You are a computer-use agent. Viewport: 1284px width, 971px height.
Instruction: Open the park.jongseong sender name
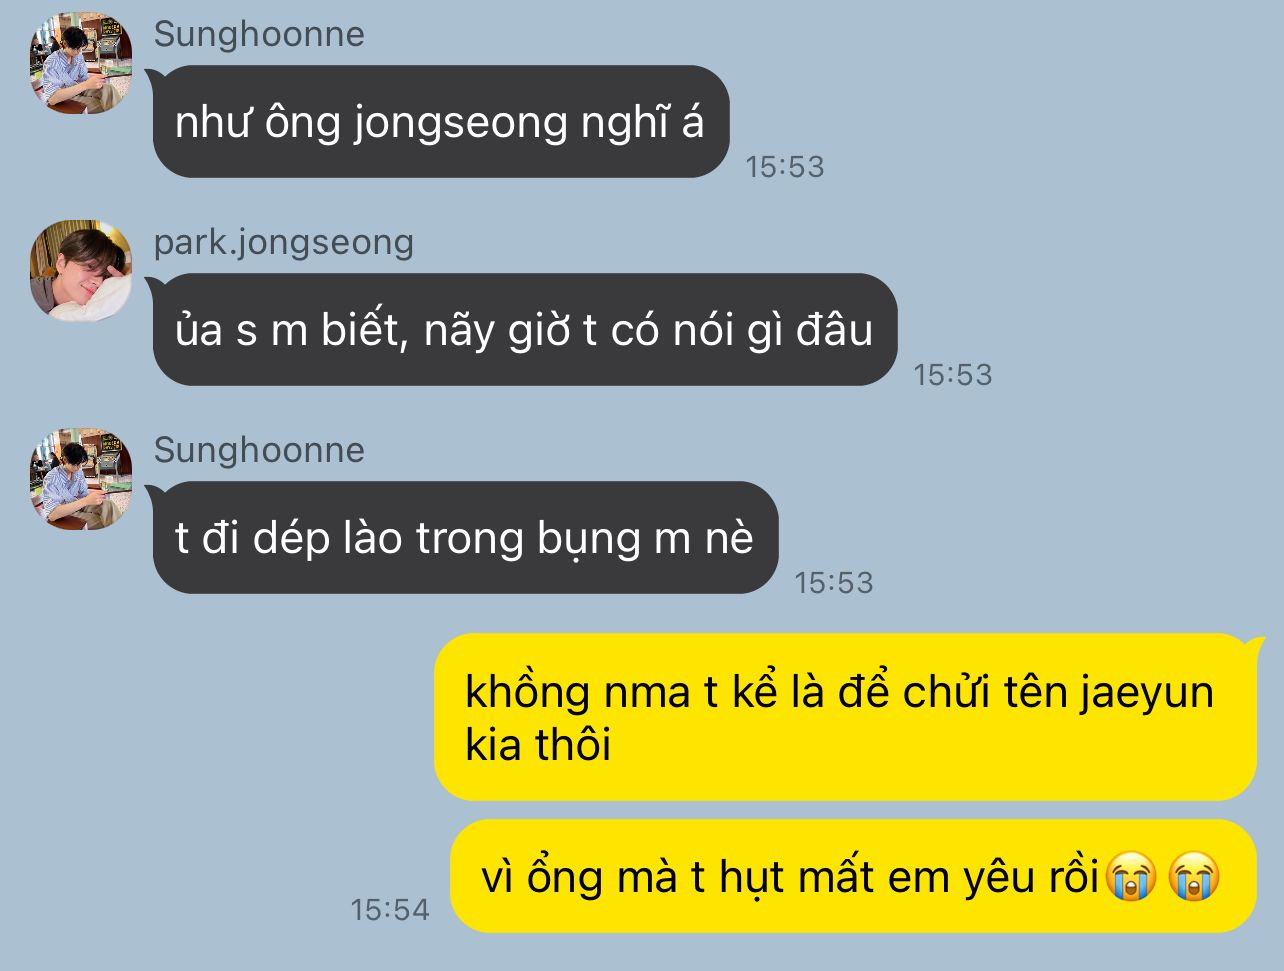pos(283,242)
